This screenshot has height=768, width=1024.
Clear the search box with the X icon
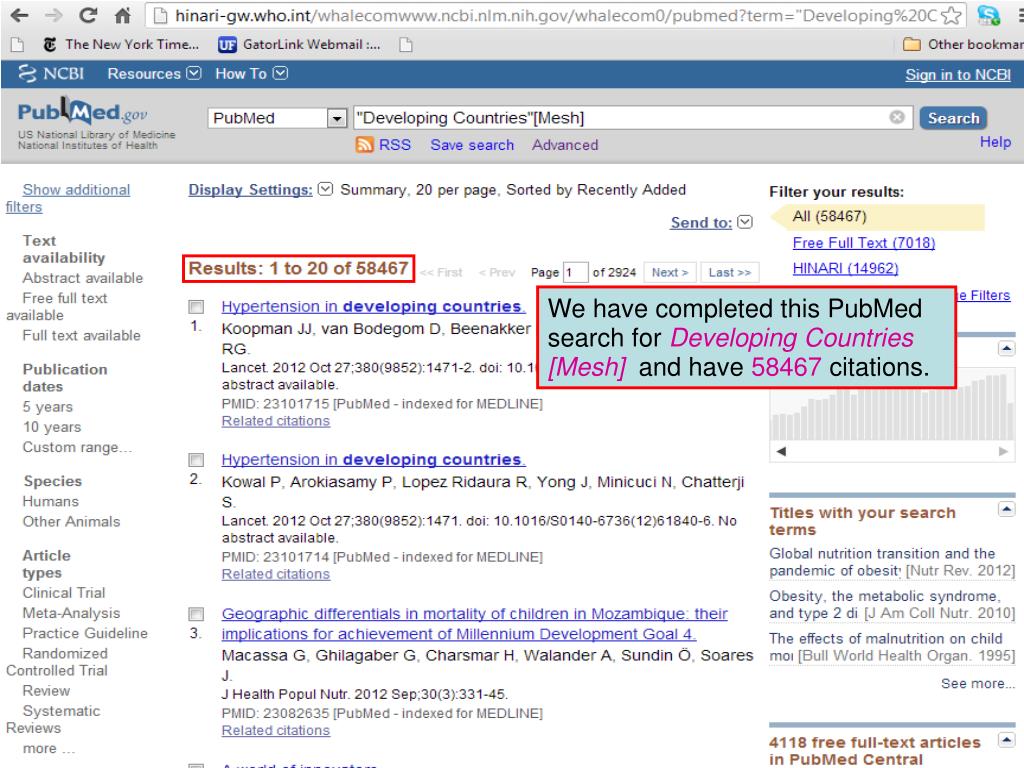tap(897, 117)
